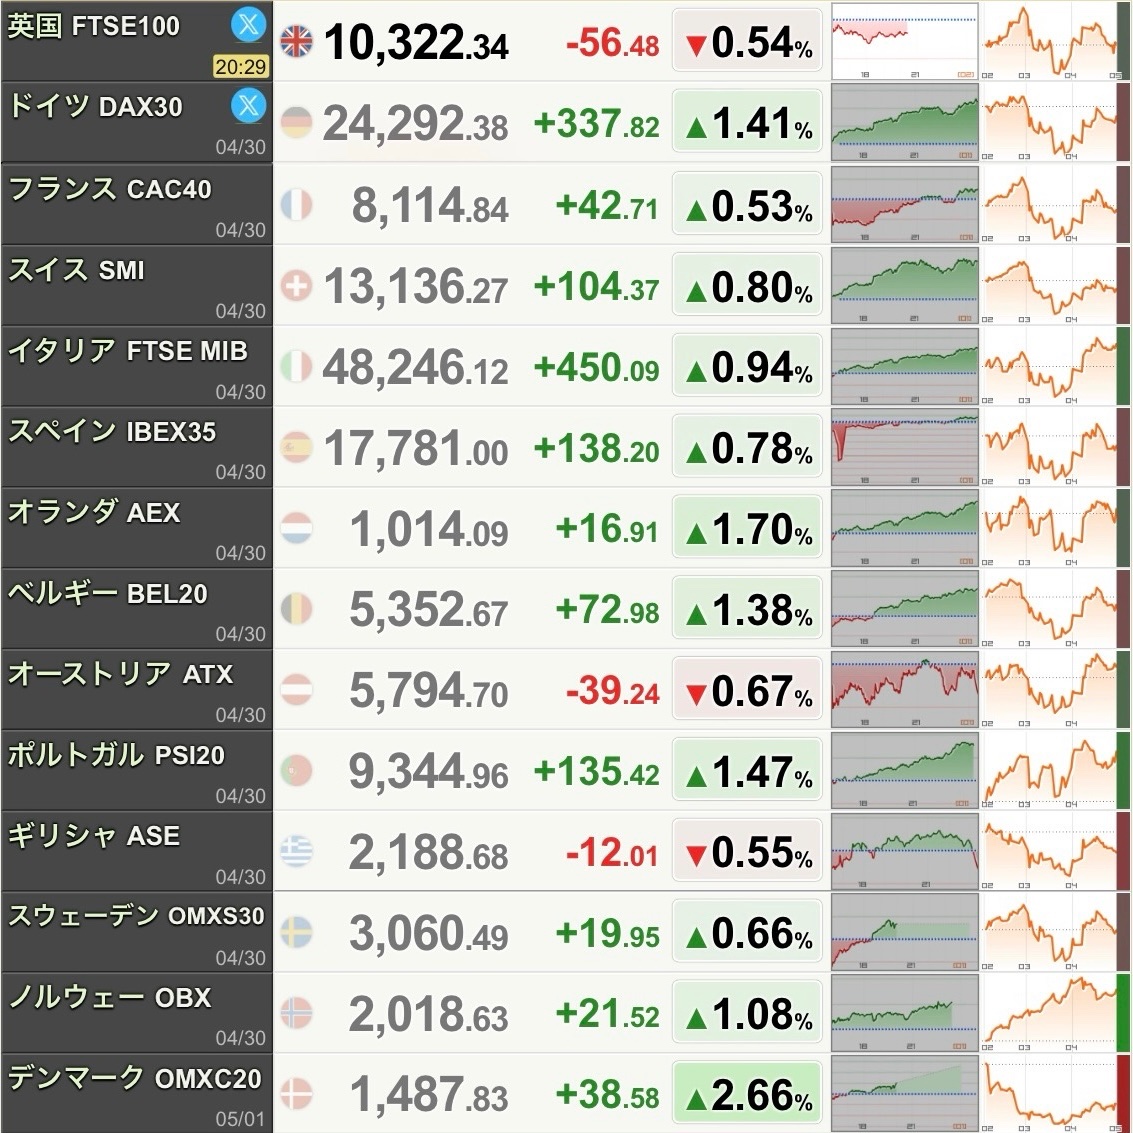Image resolution: width=1133 pixels, height=1133 pixels.
Task: Click the X share icon on FTSE100 row
Action: [249, 25]
